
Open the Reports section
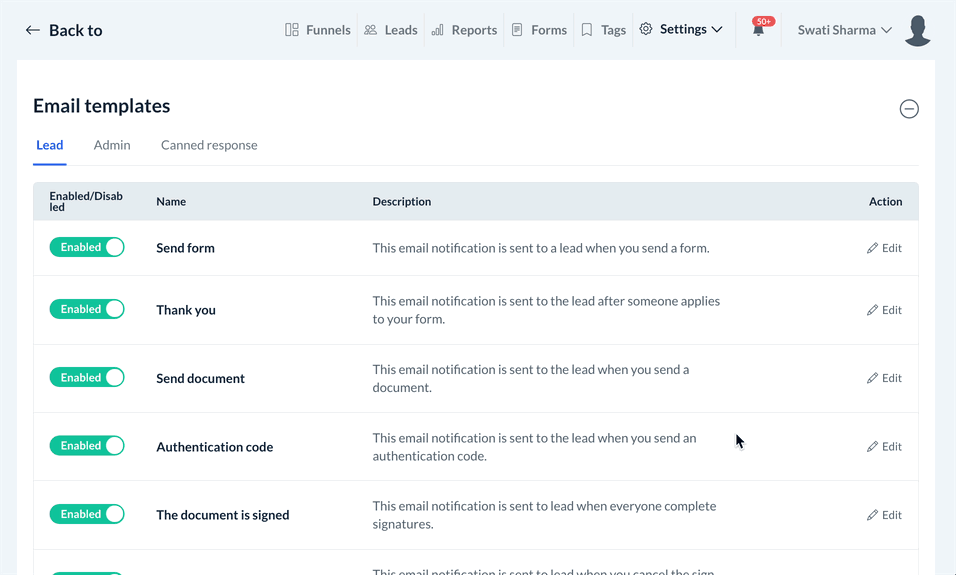[464, 30]
